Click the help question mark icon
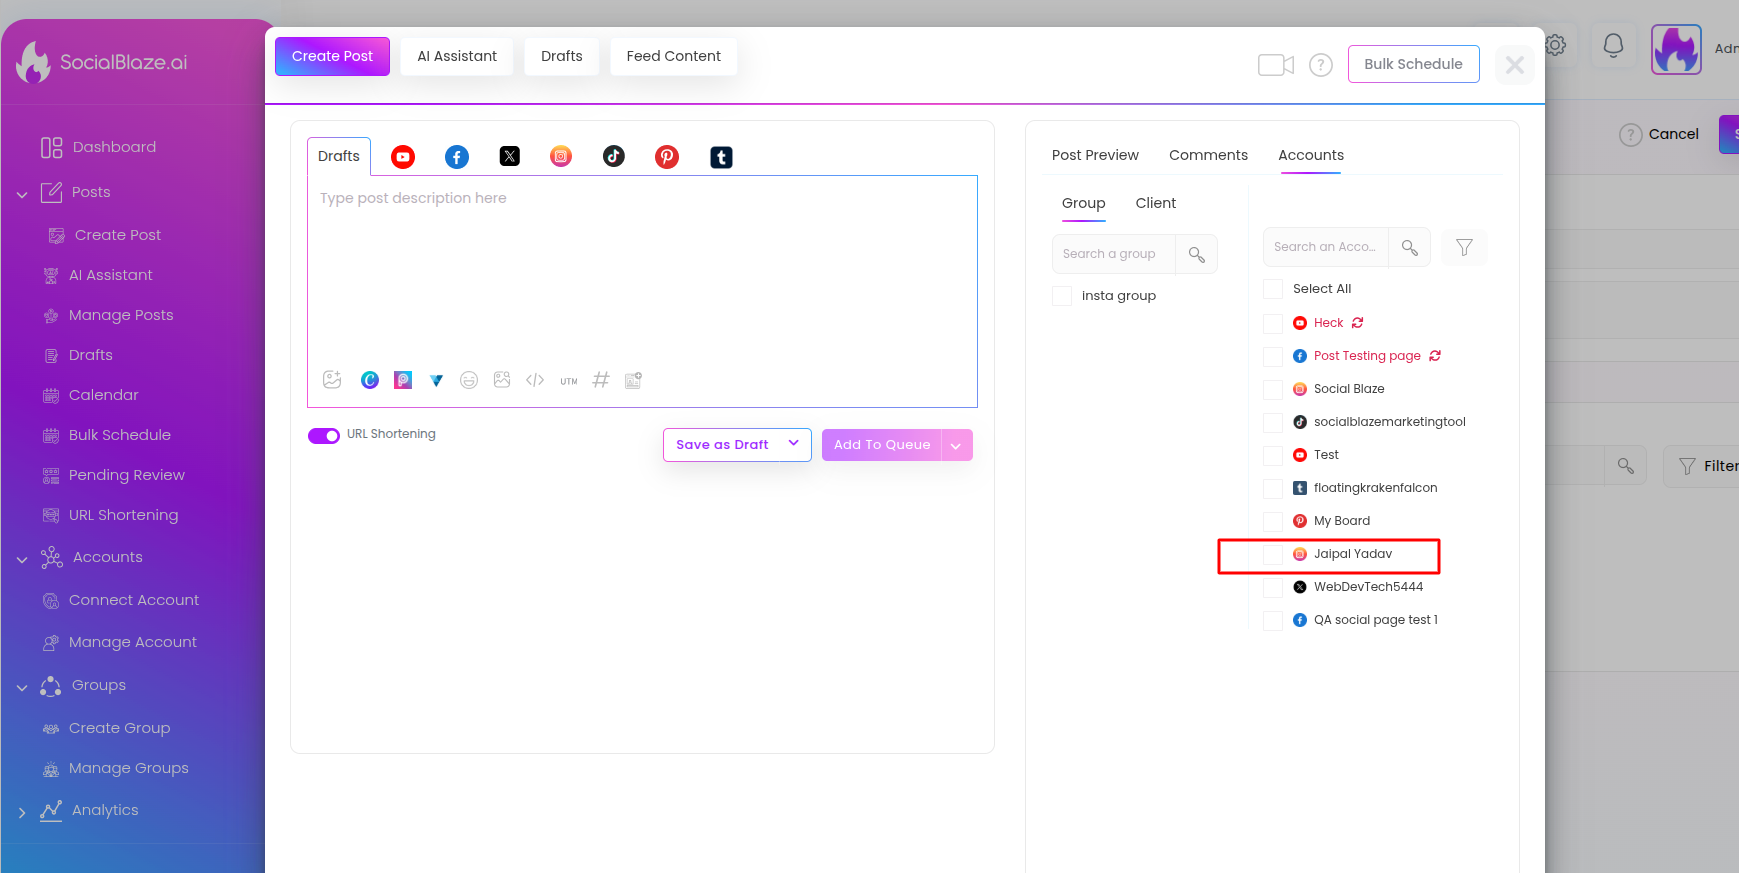Screen dimensions: 1739x873 1321,65
